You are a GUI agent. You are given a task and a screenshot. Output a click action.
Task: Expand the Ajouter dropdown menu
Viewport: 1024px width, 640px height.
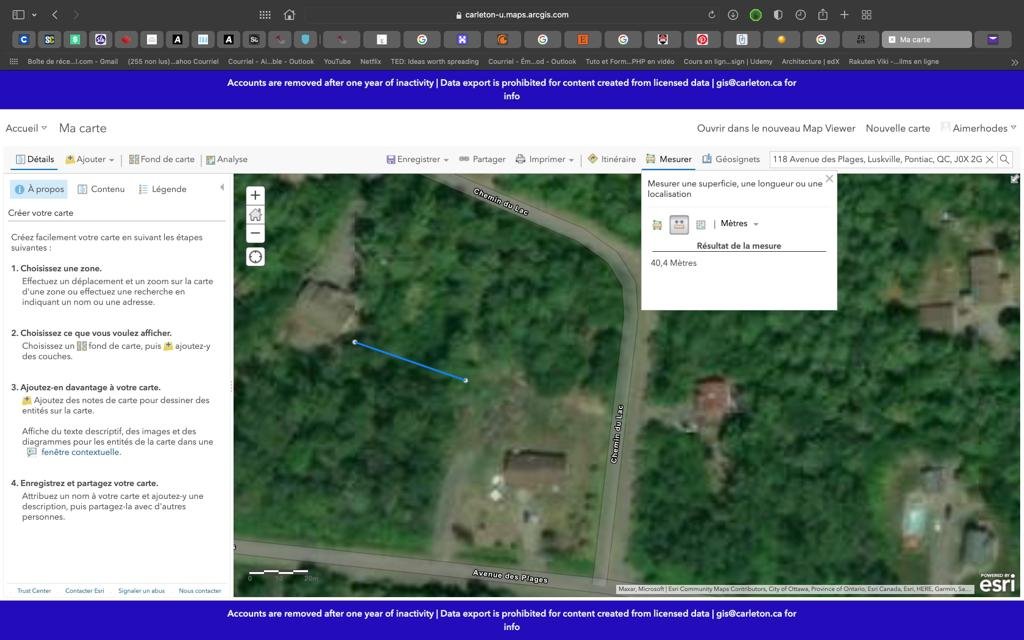90,159
